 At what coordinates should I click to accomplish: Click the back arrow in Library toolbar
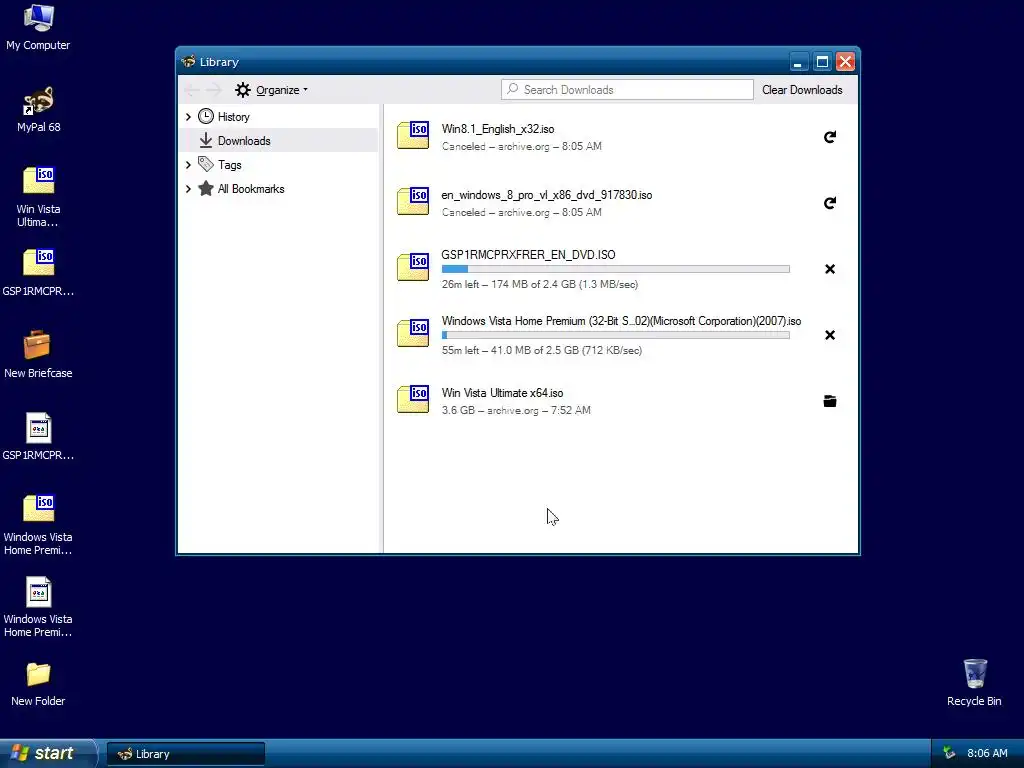pos(191,90)
